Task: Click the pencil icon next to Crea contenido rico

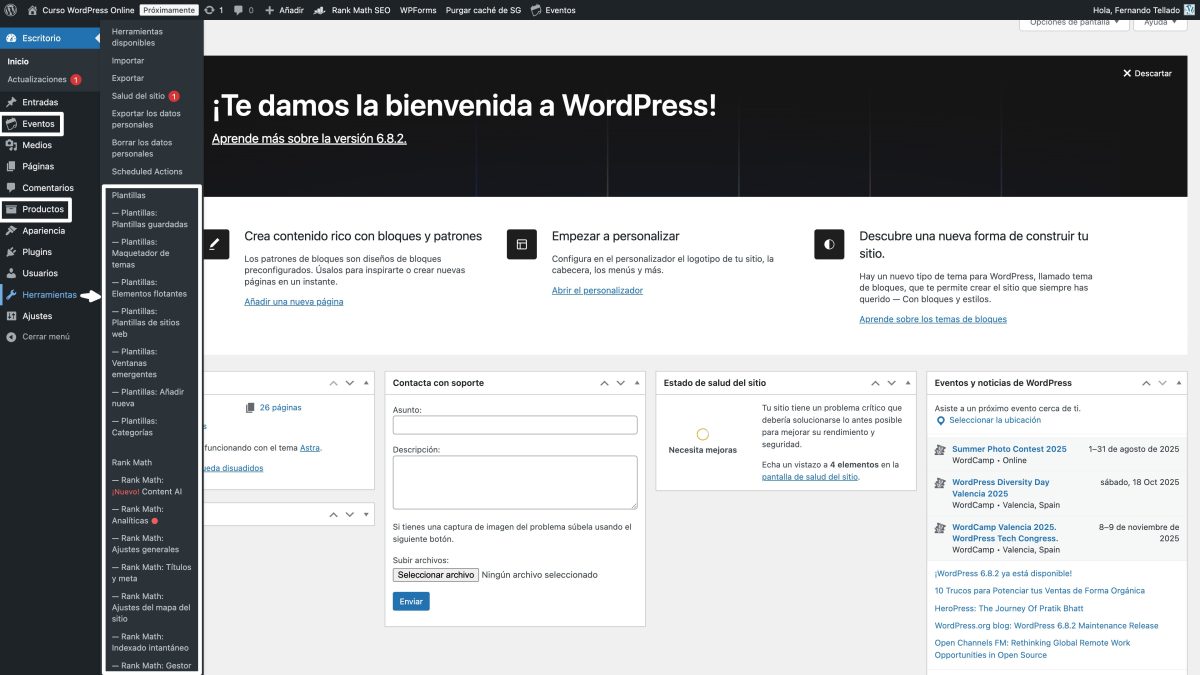Action: point(216,243)
